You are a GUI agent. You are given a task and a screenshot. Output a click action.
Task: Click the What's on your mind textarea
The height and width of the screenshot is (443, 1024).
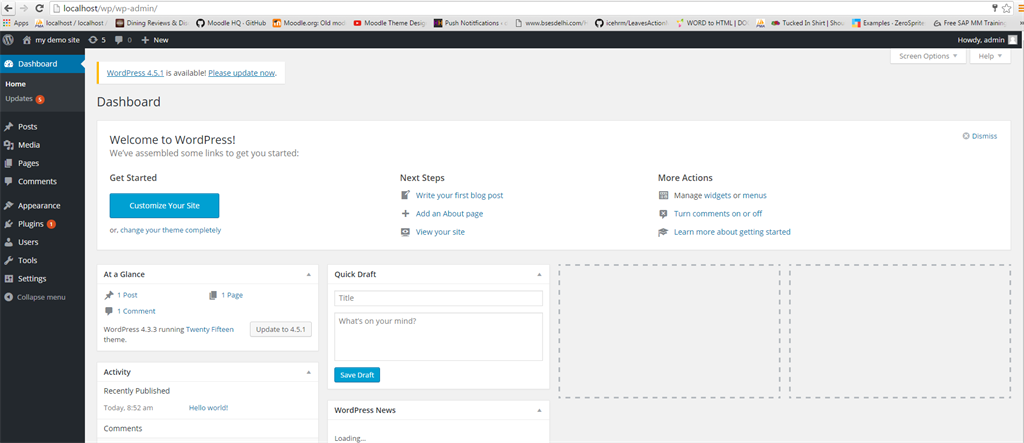[438, 336]
